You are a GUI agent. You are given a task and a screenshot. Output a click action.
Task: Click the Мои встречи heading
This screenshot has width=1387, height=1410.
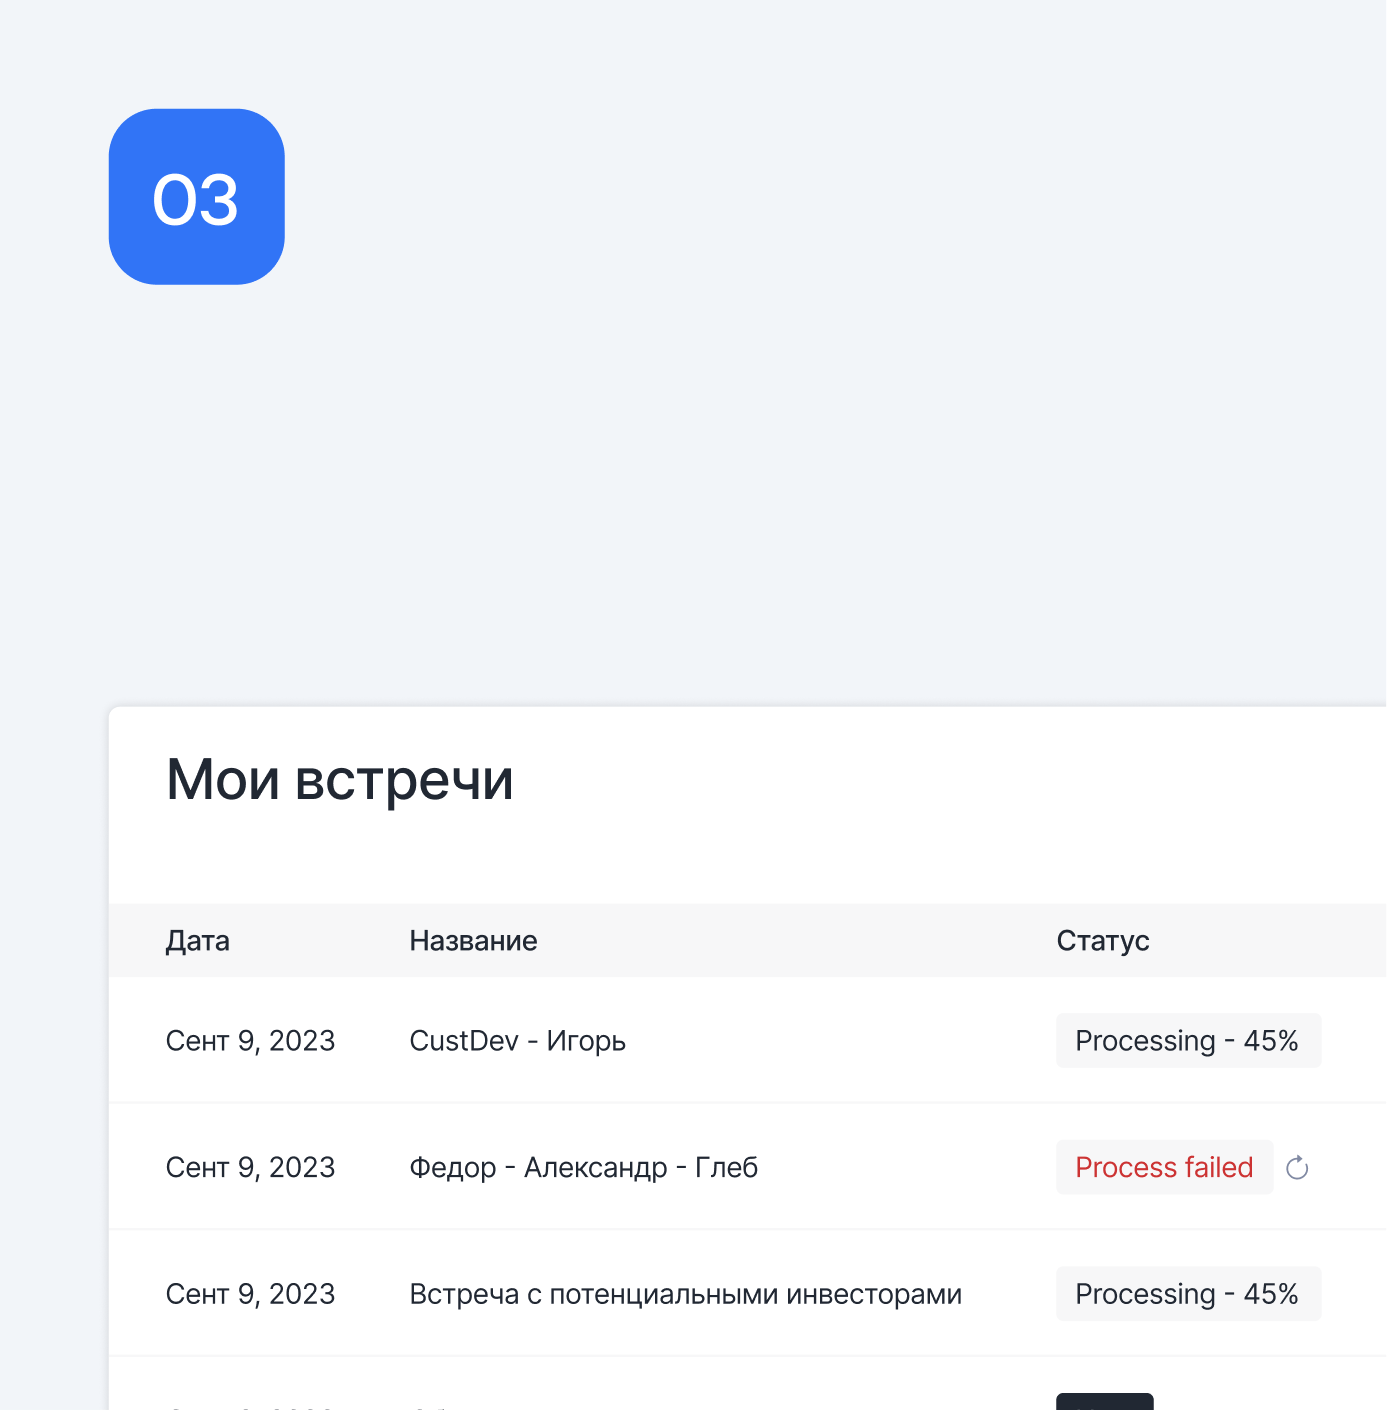(340, 780)
